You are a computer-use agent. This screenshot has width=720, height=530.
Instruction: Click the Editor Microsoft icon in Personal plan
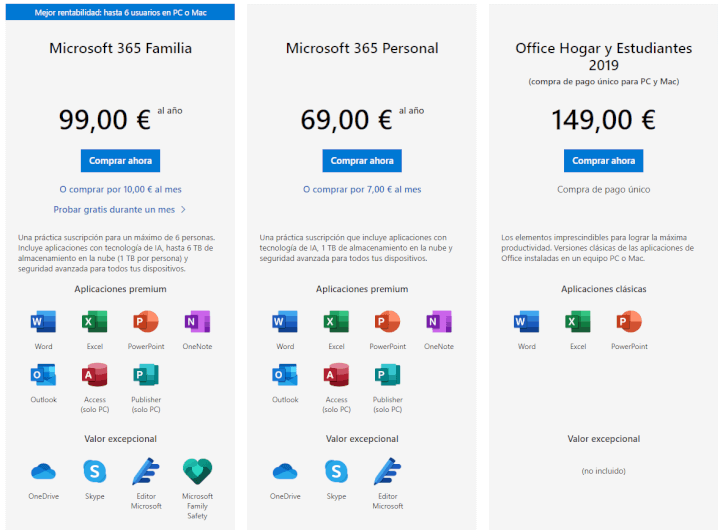(388, 471)
